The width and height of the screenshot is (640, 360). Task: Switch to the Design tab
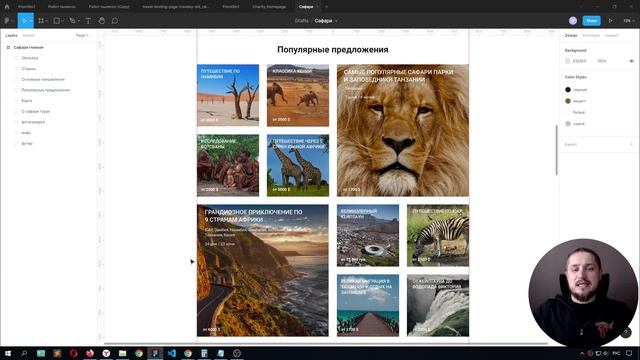[x=571, y=36]
